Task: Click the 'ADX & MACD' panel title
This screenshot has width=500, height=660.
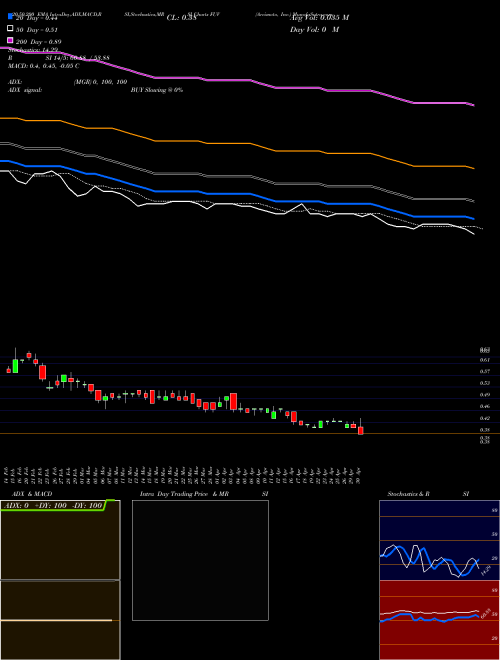Action: click(x=32, y=494)
